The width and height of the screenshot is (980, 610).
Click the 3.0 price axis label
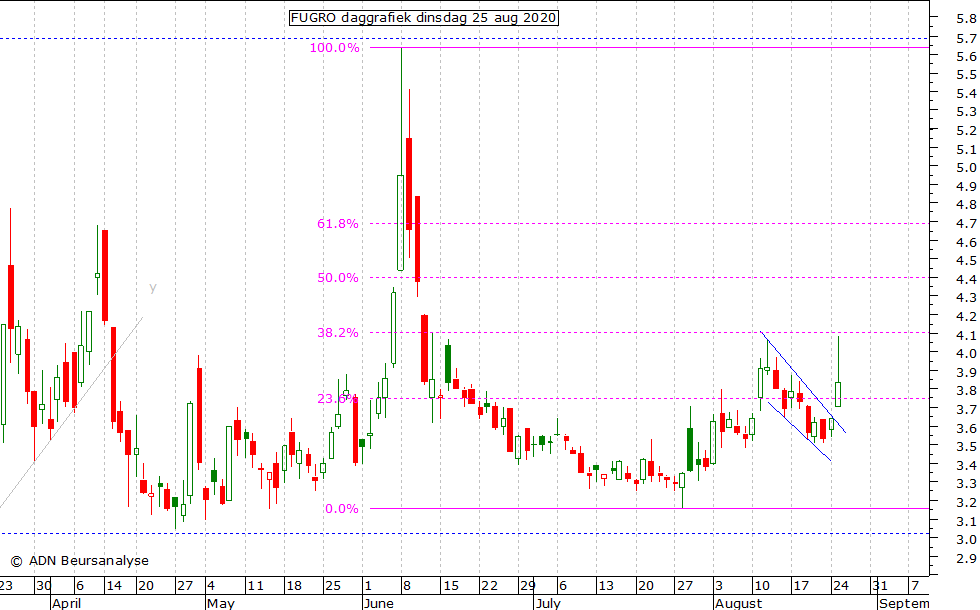[966, 539]
